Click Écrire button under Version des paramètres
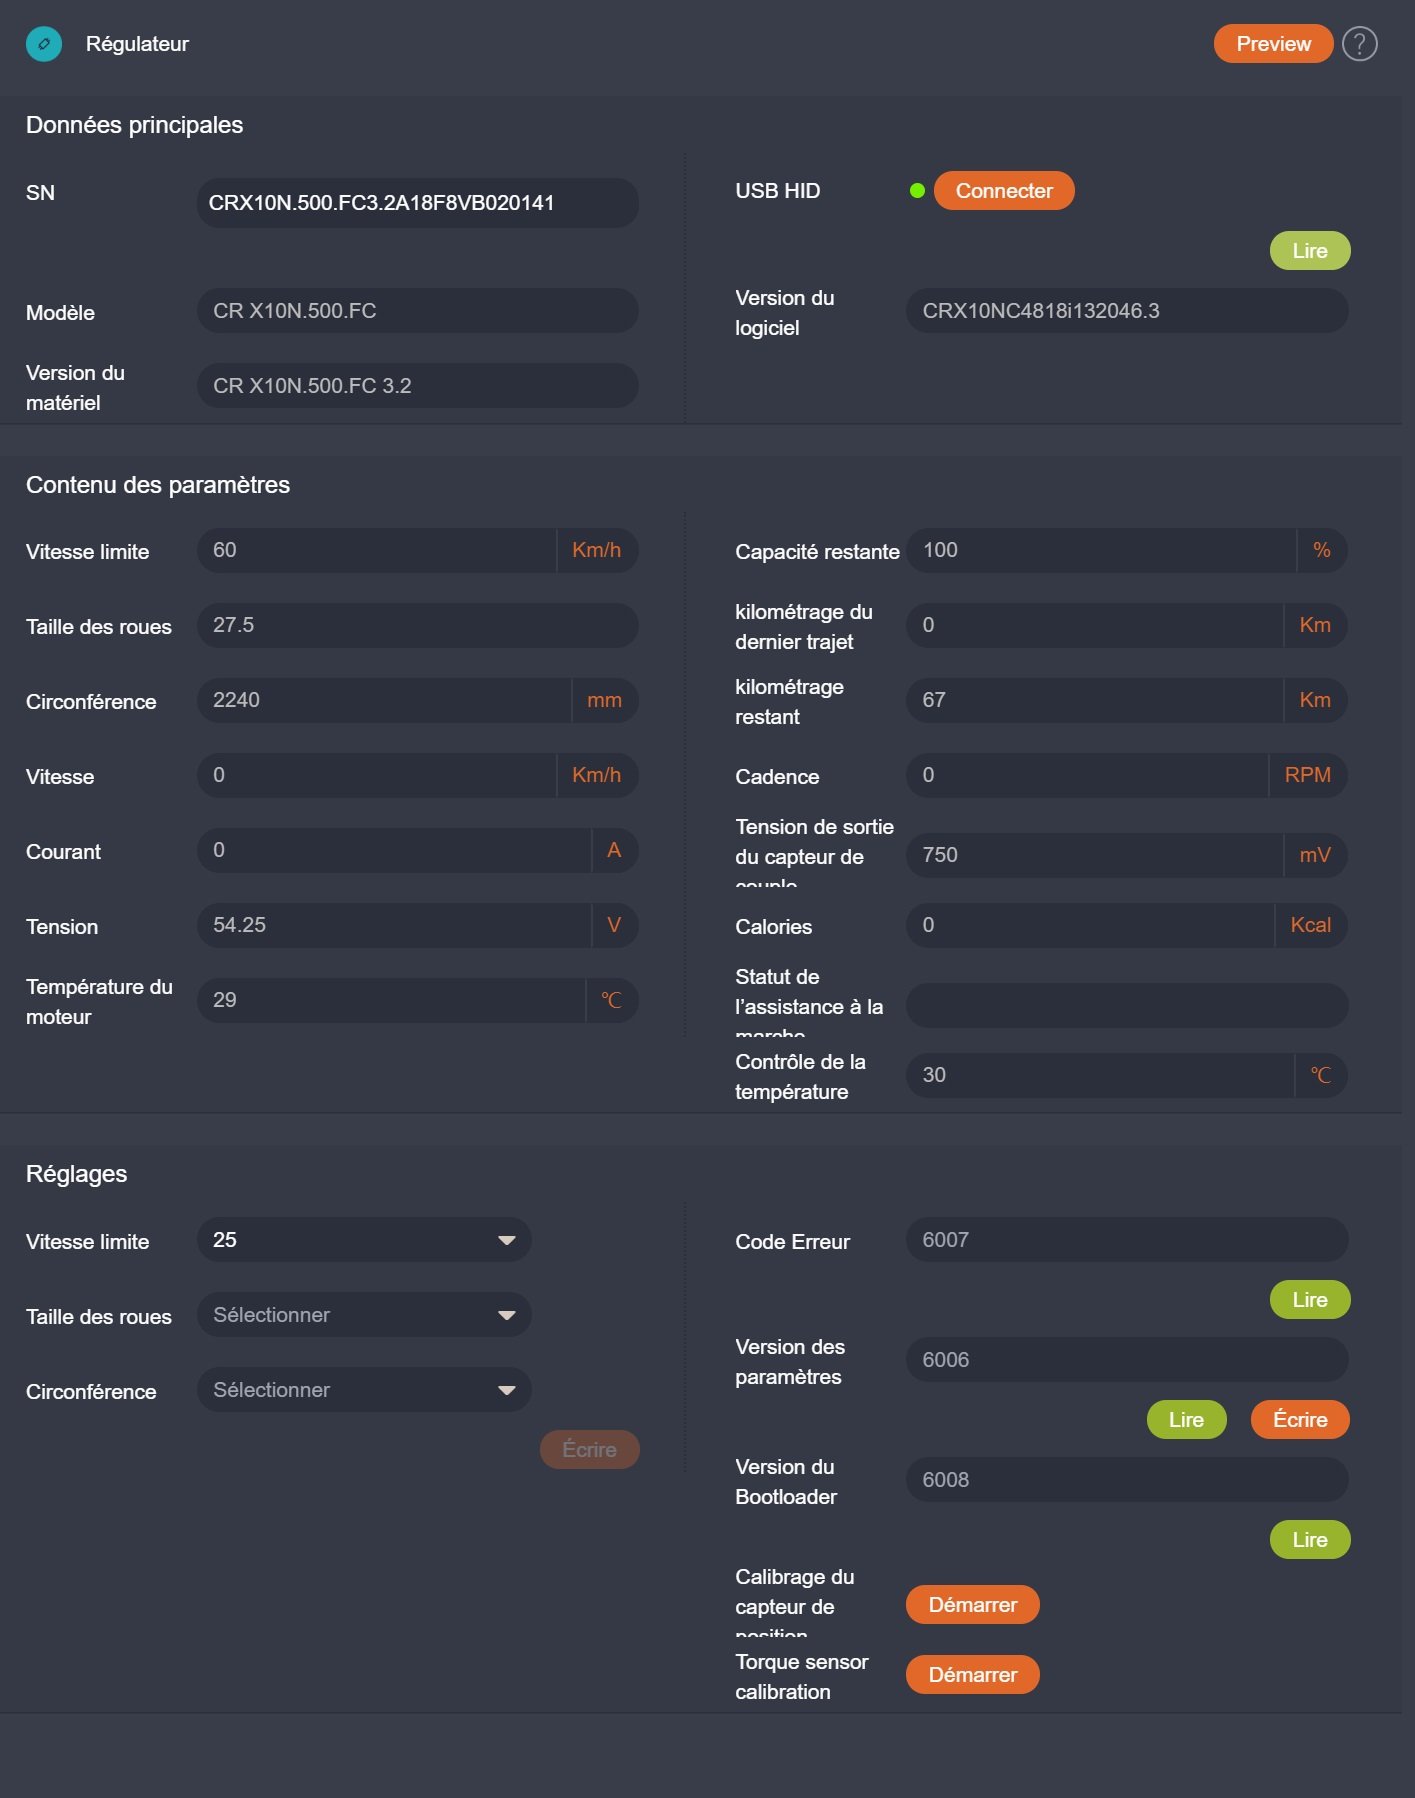The width and height of the screenshot is (1415, 1798). tap(1300, 1420)
